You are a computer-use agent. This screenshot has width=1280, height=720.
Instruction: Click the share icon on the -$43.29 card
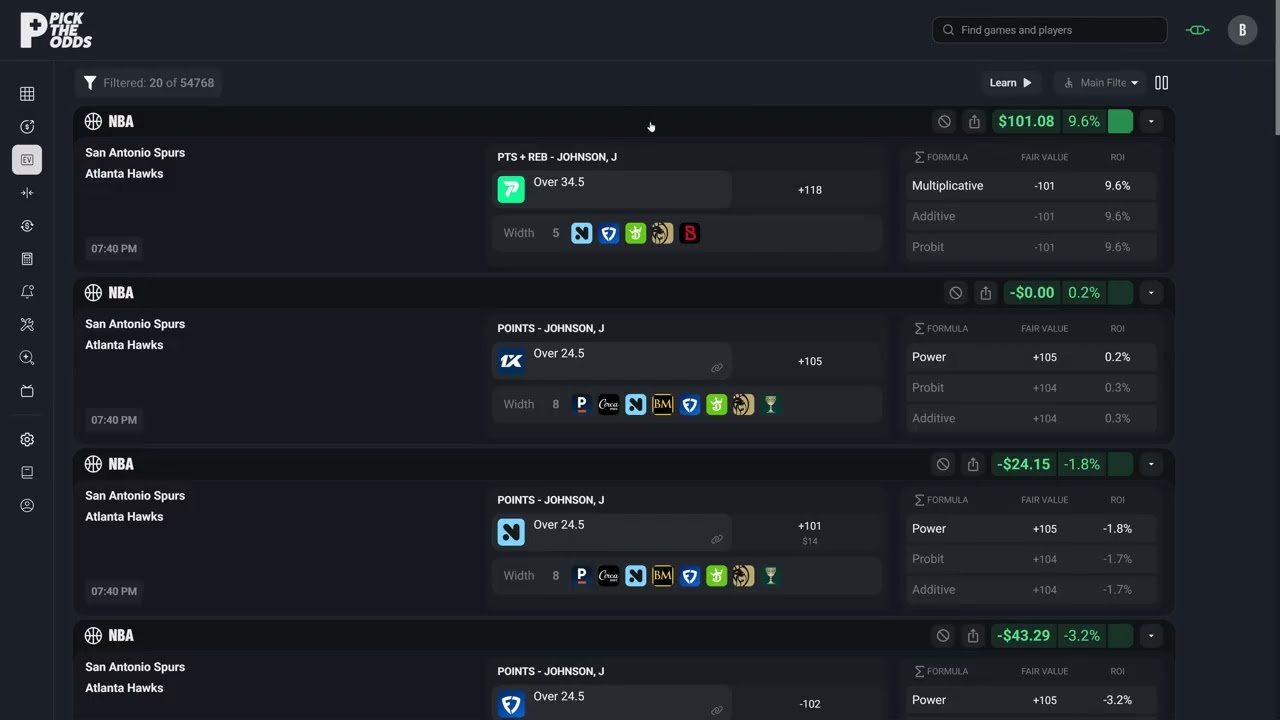point(973,636)
